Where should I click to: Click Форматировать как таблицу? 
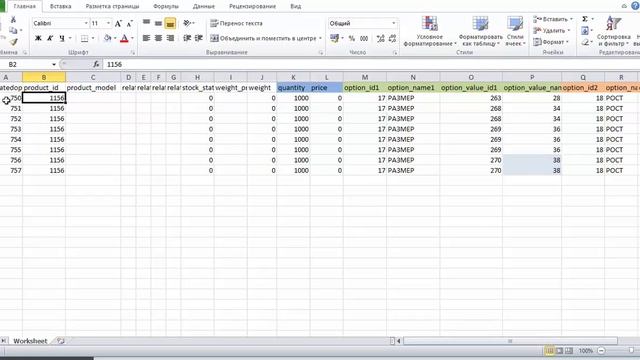[480, 31]
